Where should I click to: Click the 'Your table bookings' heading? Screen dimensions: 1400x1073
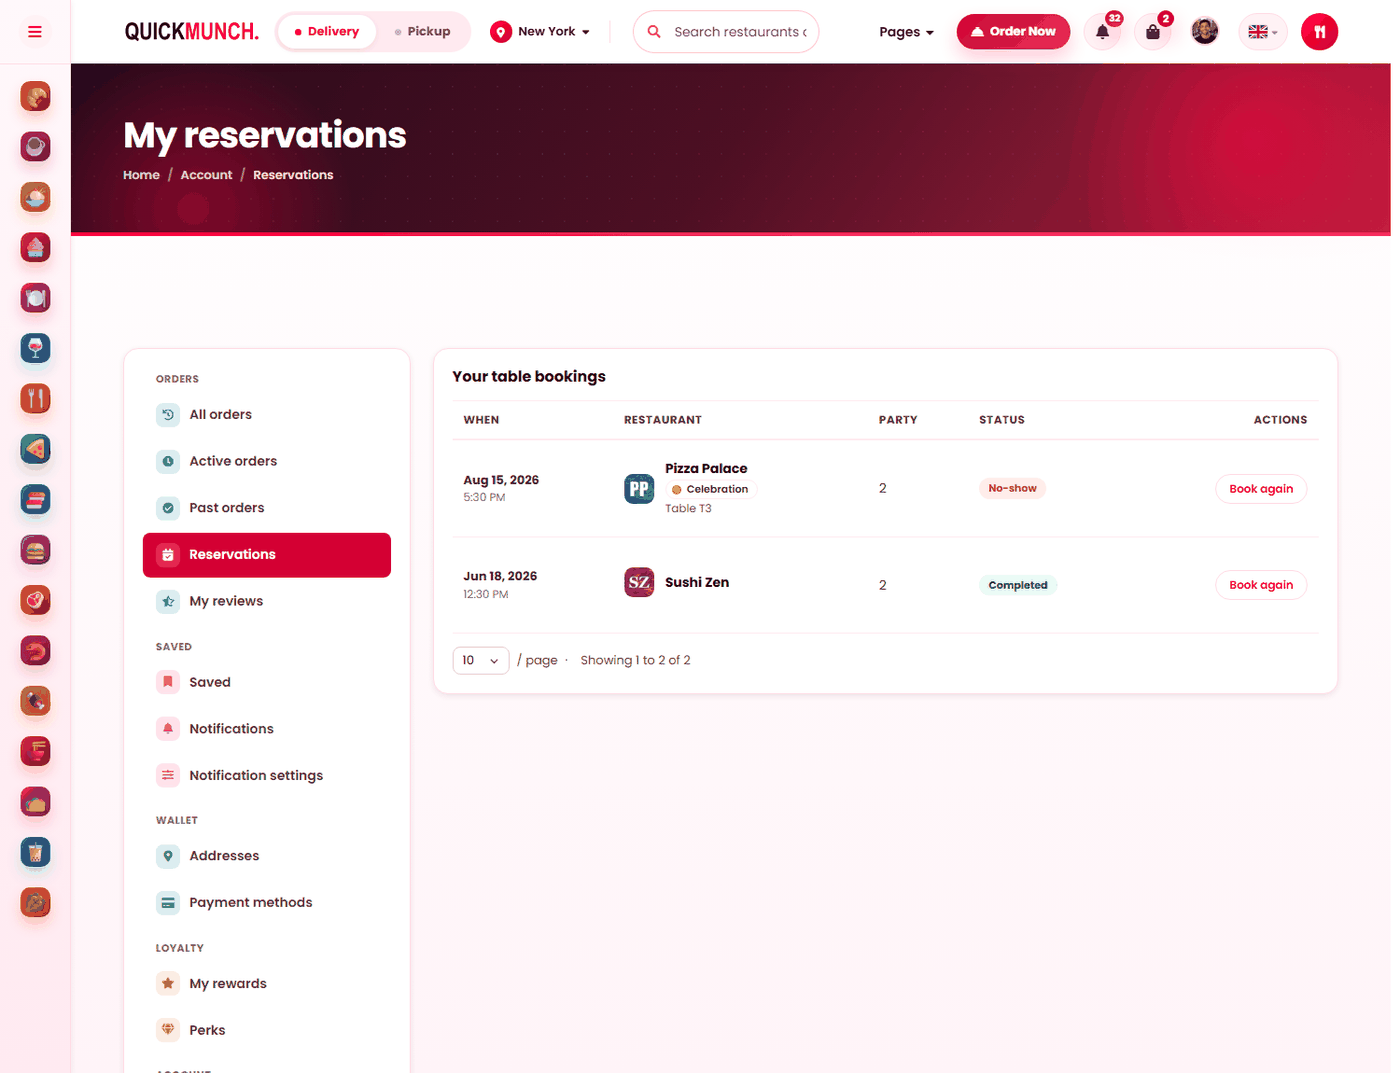529,376
